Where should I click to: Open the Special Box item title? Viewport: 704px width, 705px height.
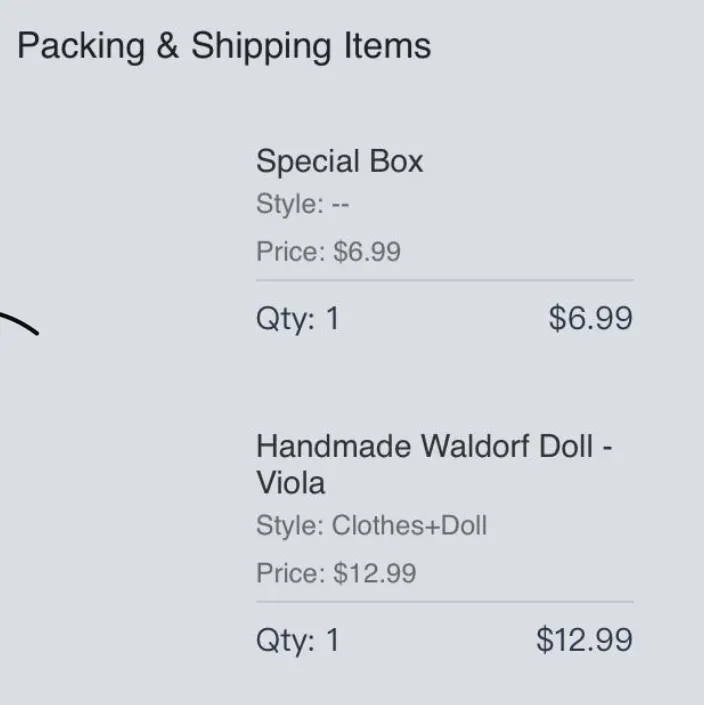339,161
